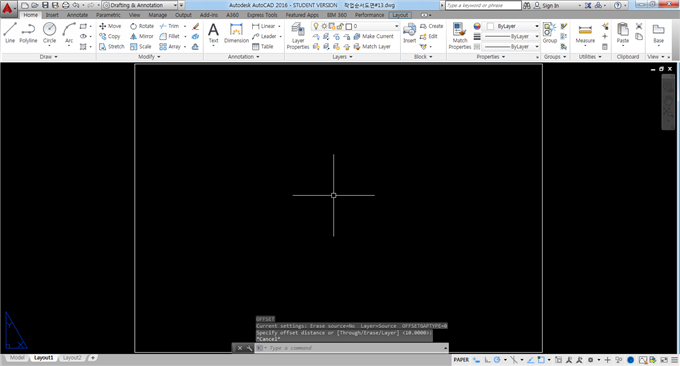This screenshot has width=680, height=366.
Task: Activate the Stretch command
Action: pyautogui.click(x=111, y=46)
